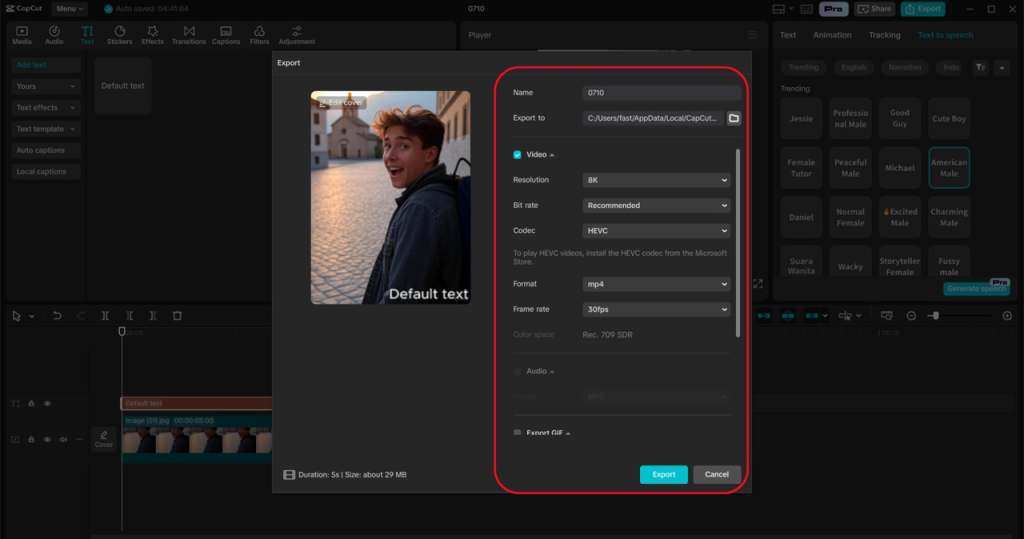The image size is (1024, 539).
Task: Open the Captions panel icon
Action: [226, 35]
